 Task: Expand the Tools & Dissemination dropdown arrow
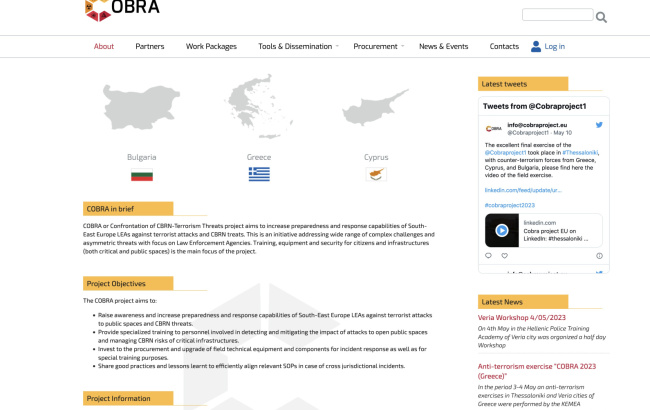337,46
